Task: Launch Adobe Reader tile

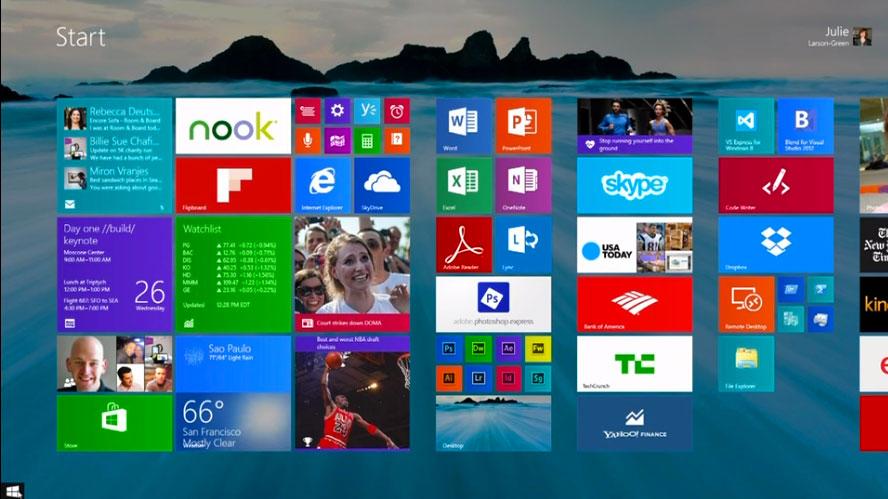Action: 464,245
